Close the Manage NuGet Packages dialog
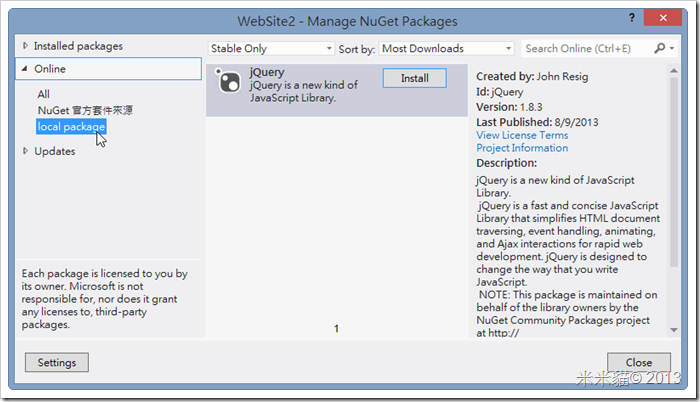This screenshot has width=700, height=402. [662, 17]
